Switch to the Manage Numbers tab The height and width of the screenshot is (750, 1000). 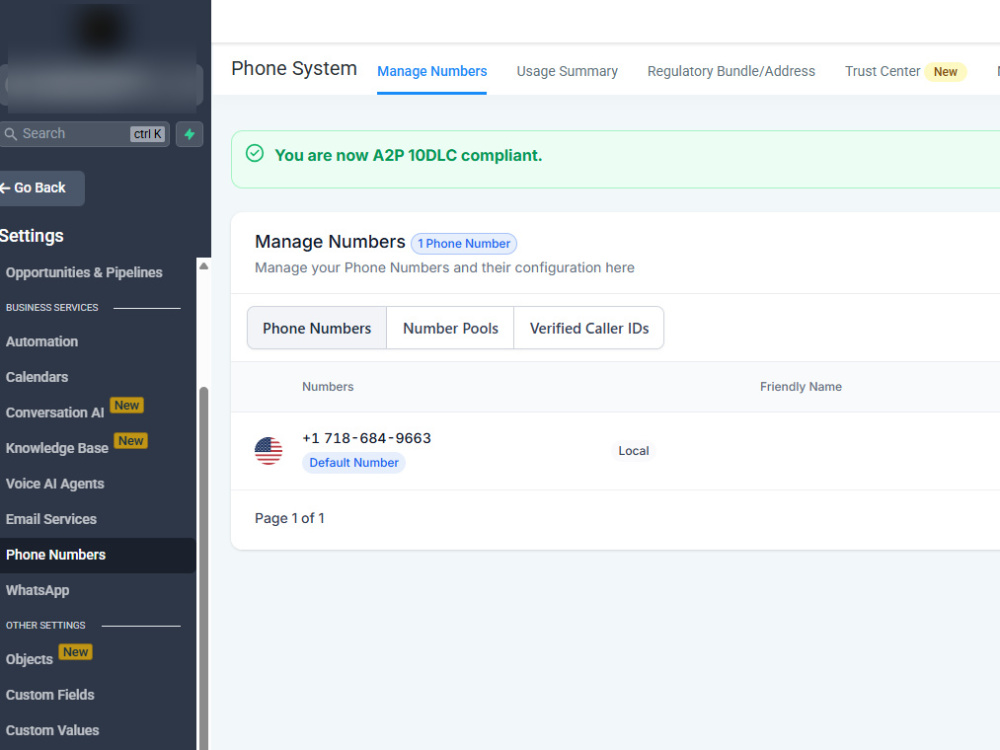[x=432, y=71]
